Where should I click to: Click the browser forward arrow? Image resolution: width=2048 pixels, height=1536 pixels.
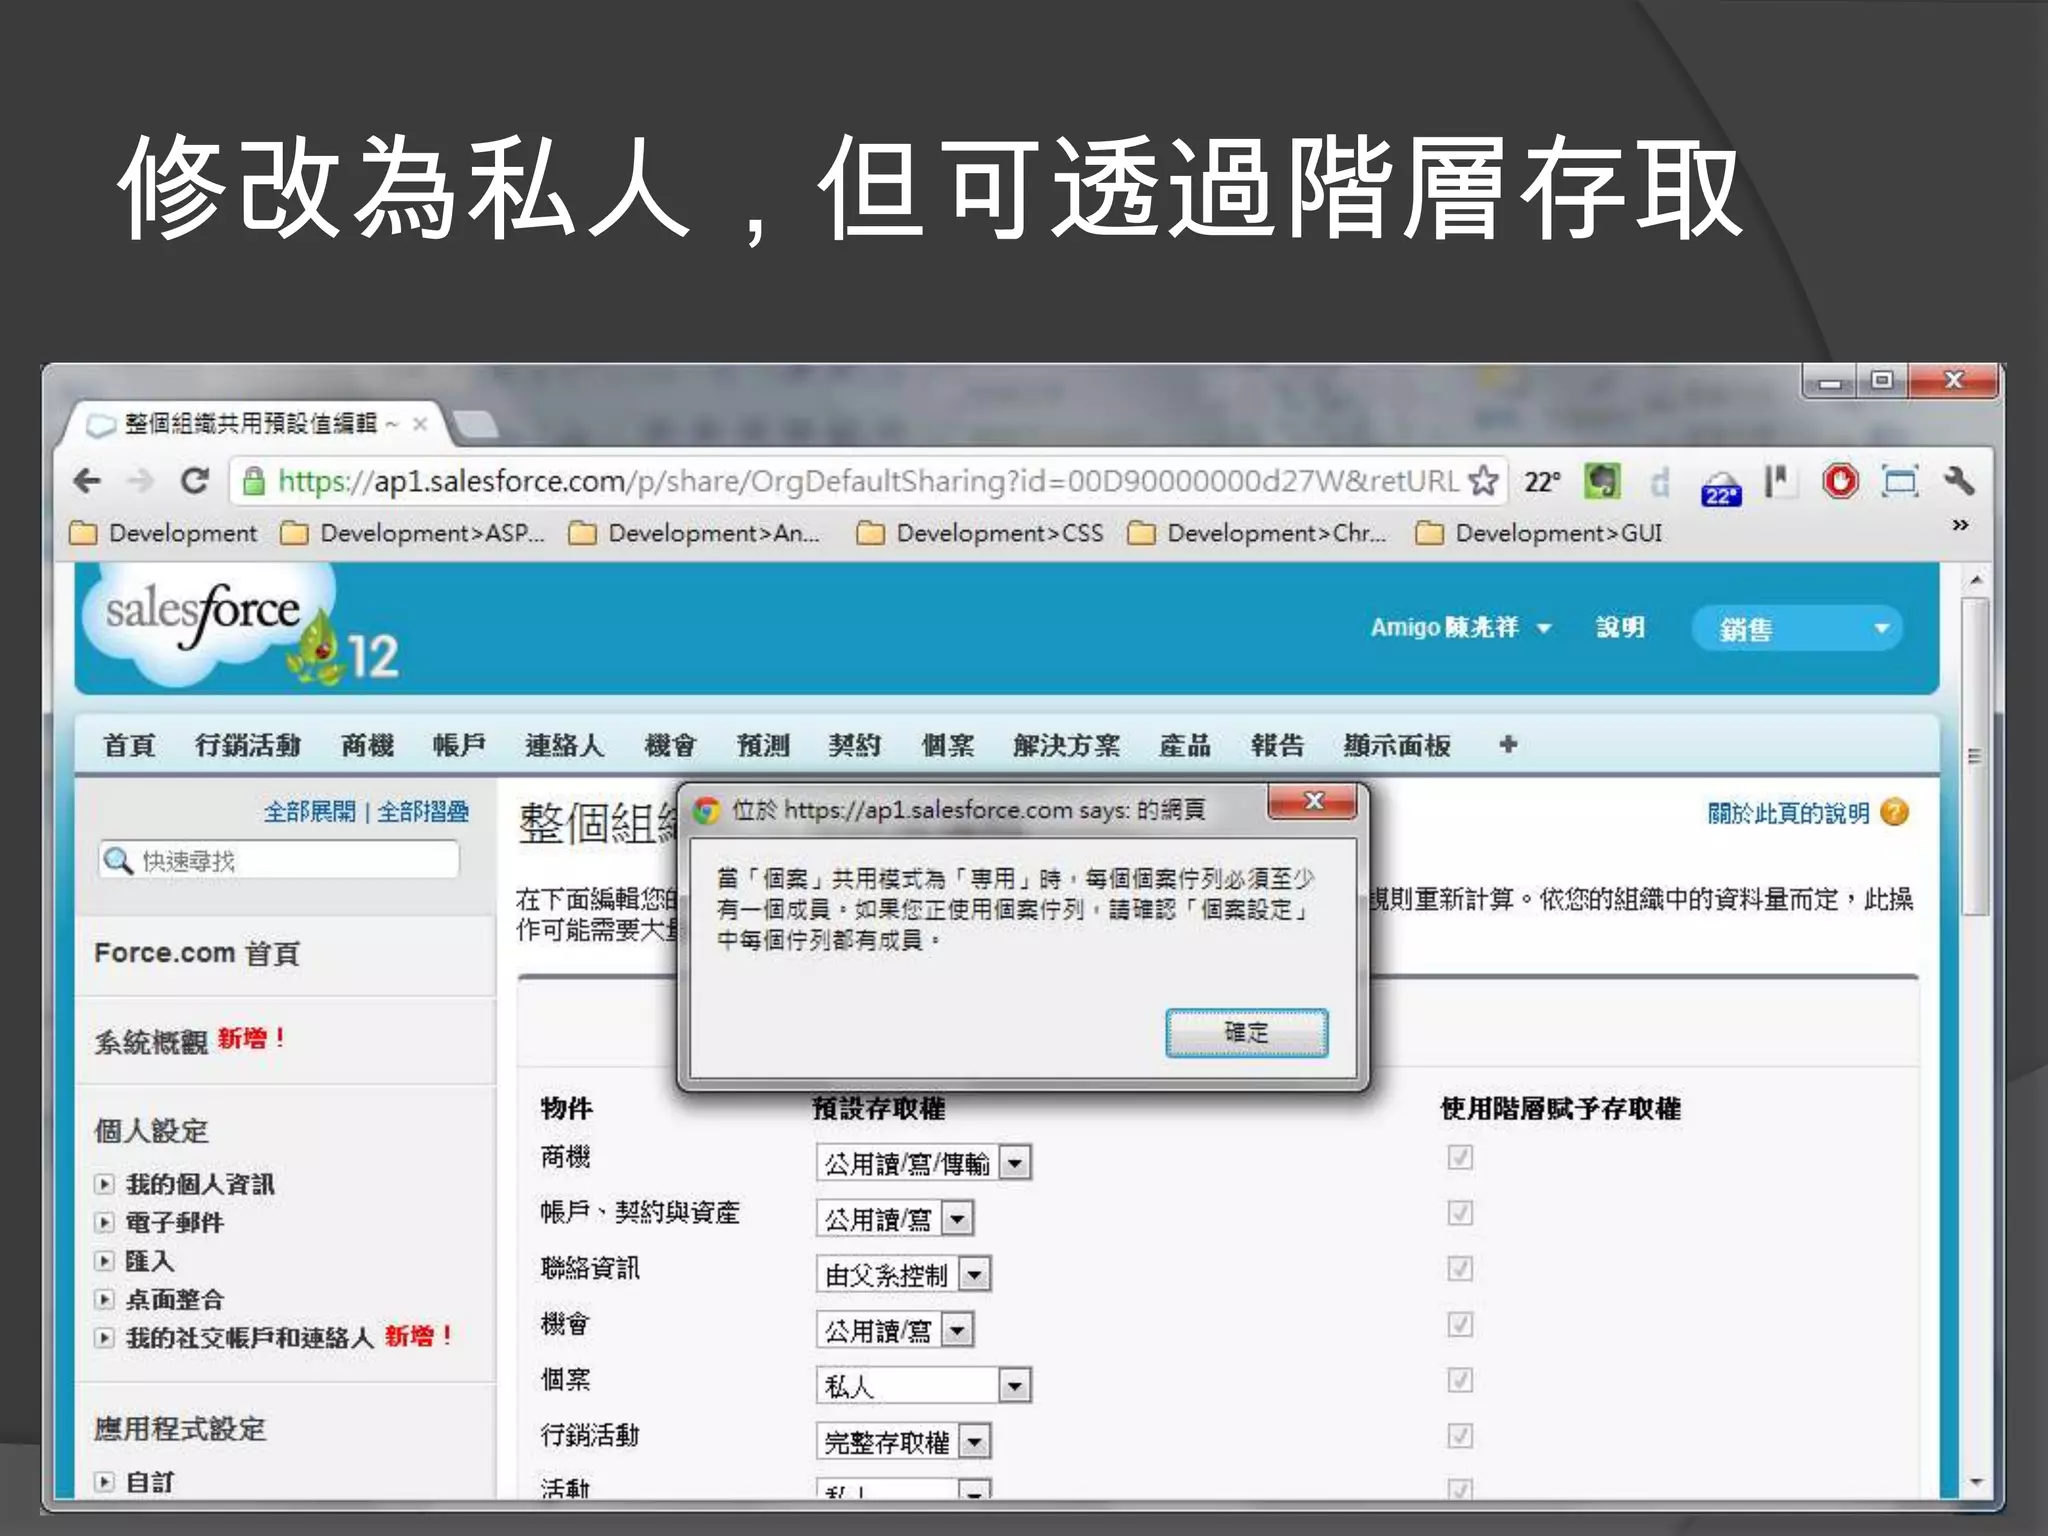(141, 481)
